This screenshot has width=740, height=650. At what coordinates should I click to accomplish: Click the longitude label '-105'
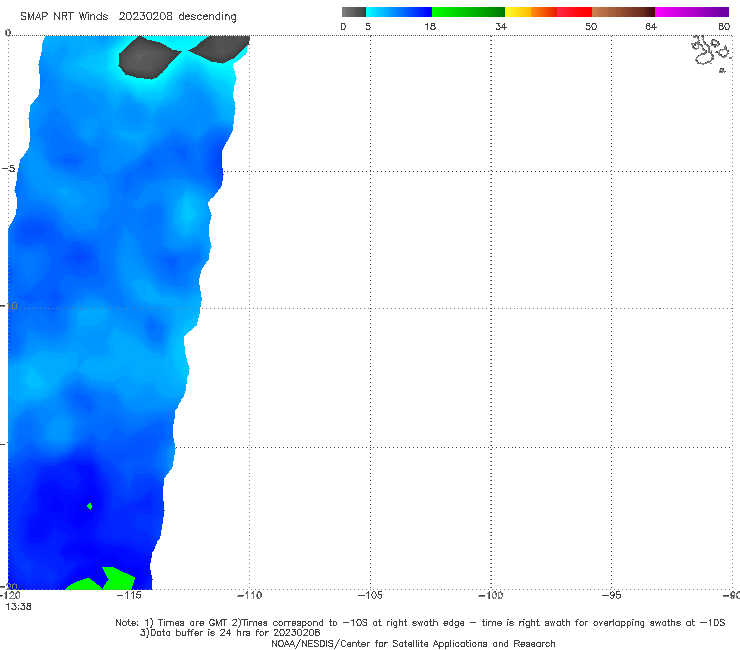click(x=370, y=595)
